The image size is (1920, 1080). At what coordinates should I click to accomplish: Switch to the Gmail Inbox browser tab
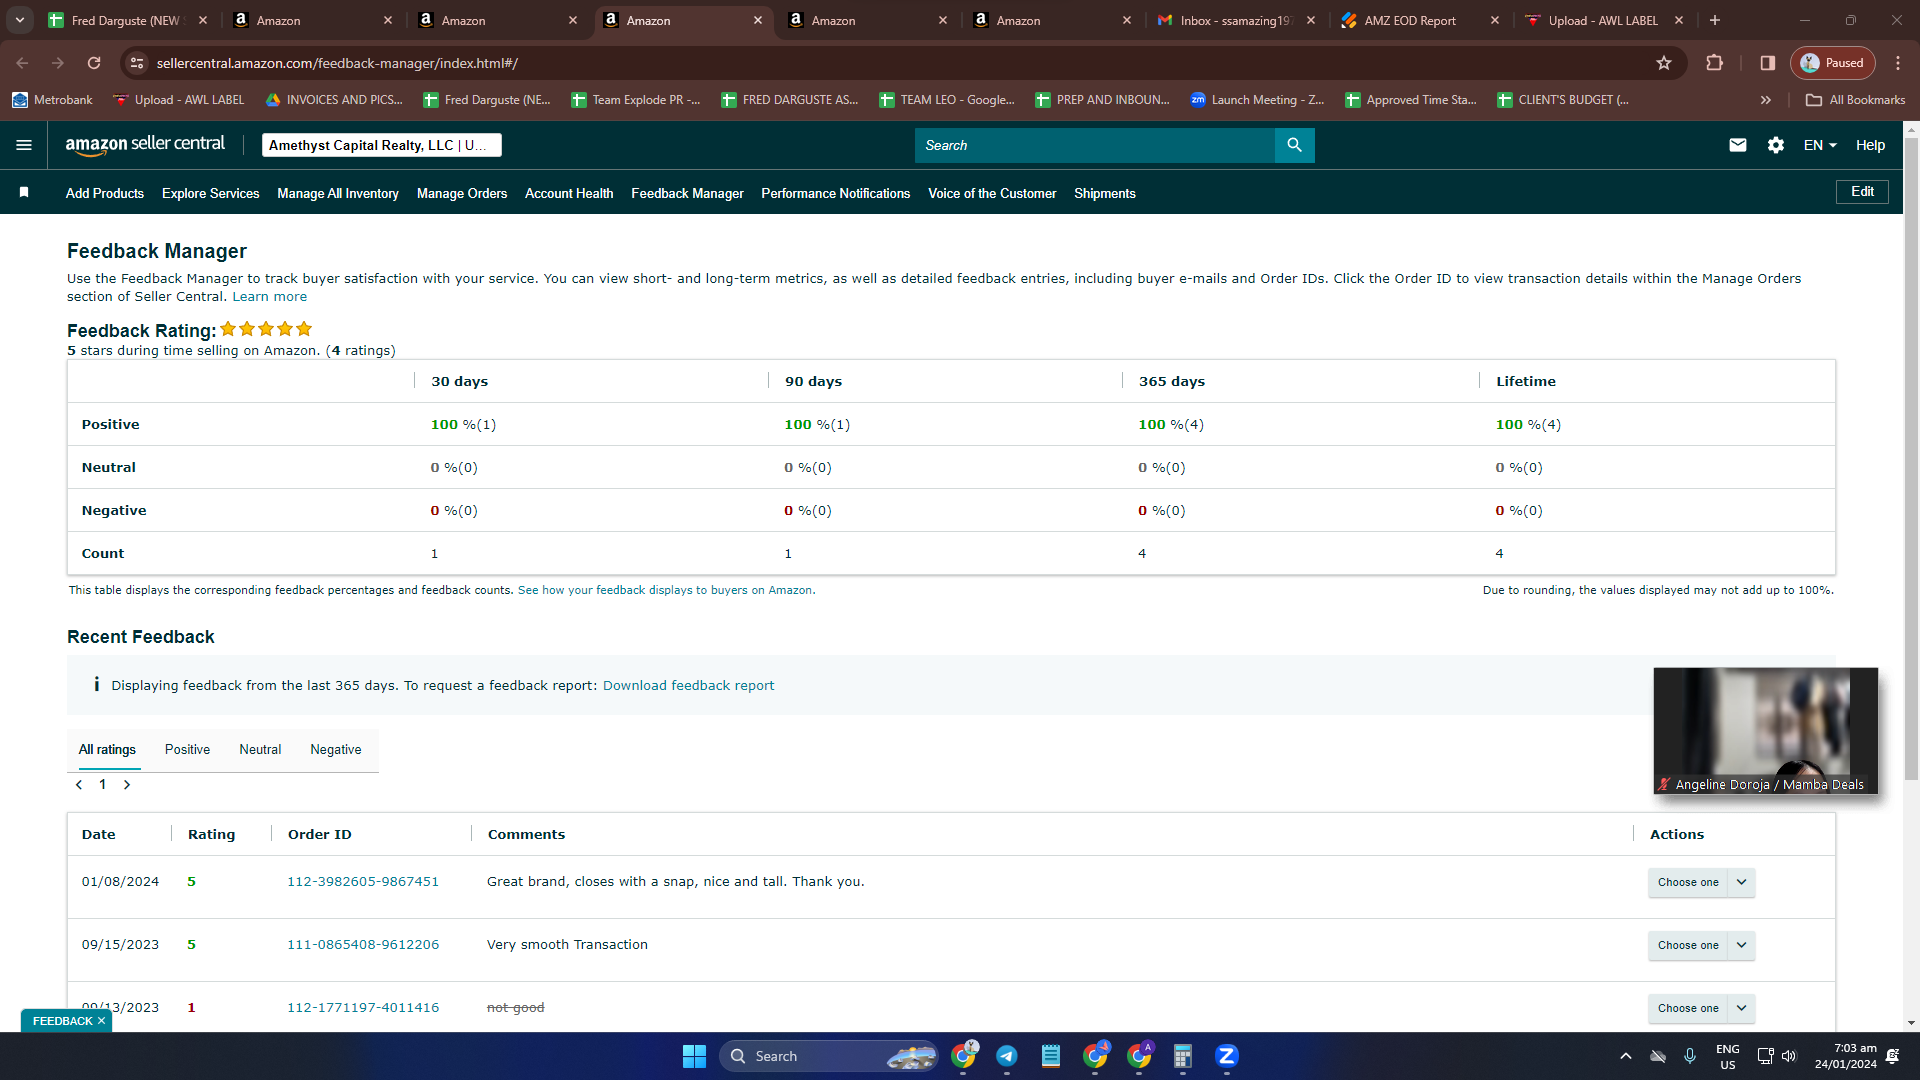[1235, 20]
